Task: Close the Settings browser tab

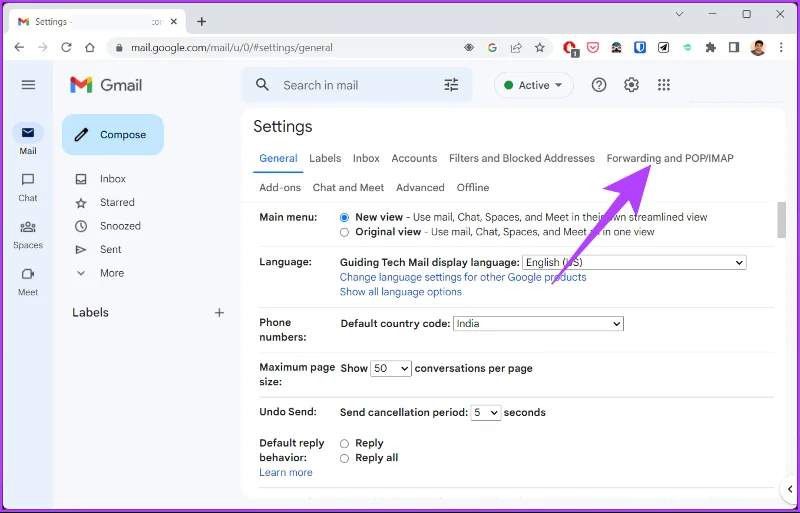Action: (x=173, y=21)
